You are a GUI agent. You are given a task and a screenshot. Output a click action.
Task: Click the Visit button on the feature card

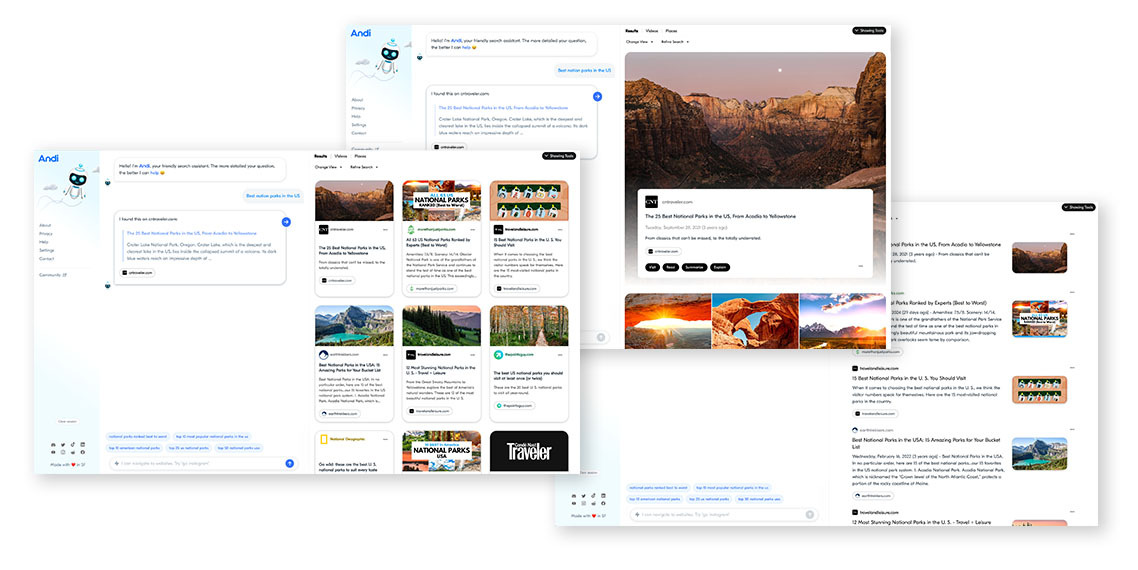coord(652,267)
